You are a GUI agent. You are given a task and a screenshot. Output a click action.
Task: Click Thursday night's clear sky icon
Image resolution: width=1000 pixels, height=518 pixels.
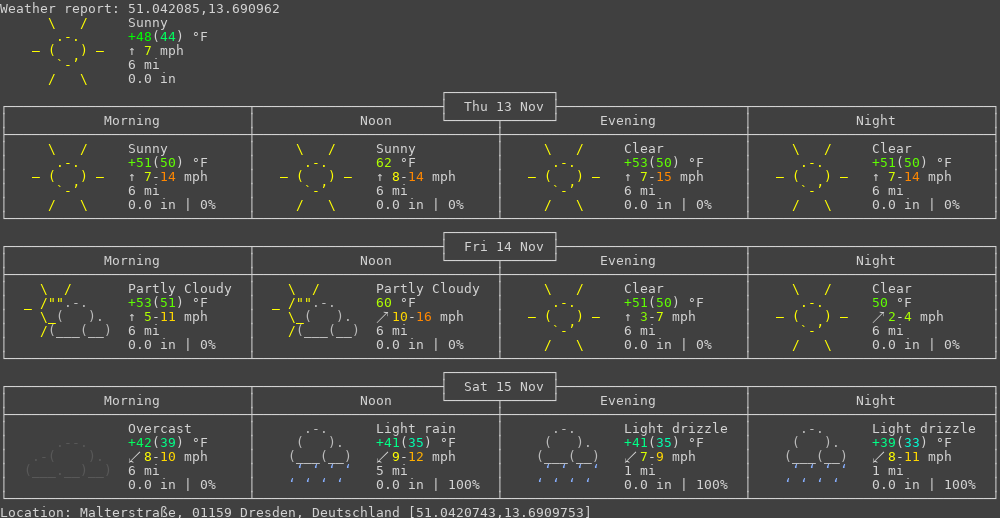tap(812, 177)
